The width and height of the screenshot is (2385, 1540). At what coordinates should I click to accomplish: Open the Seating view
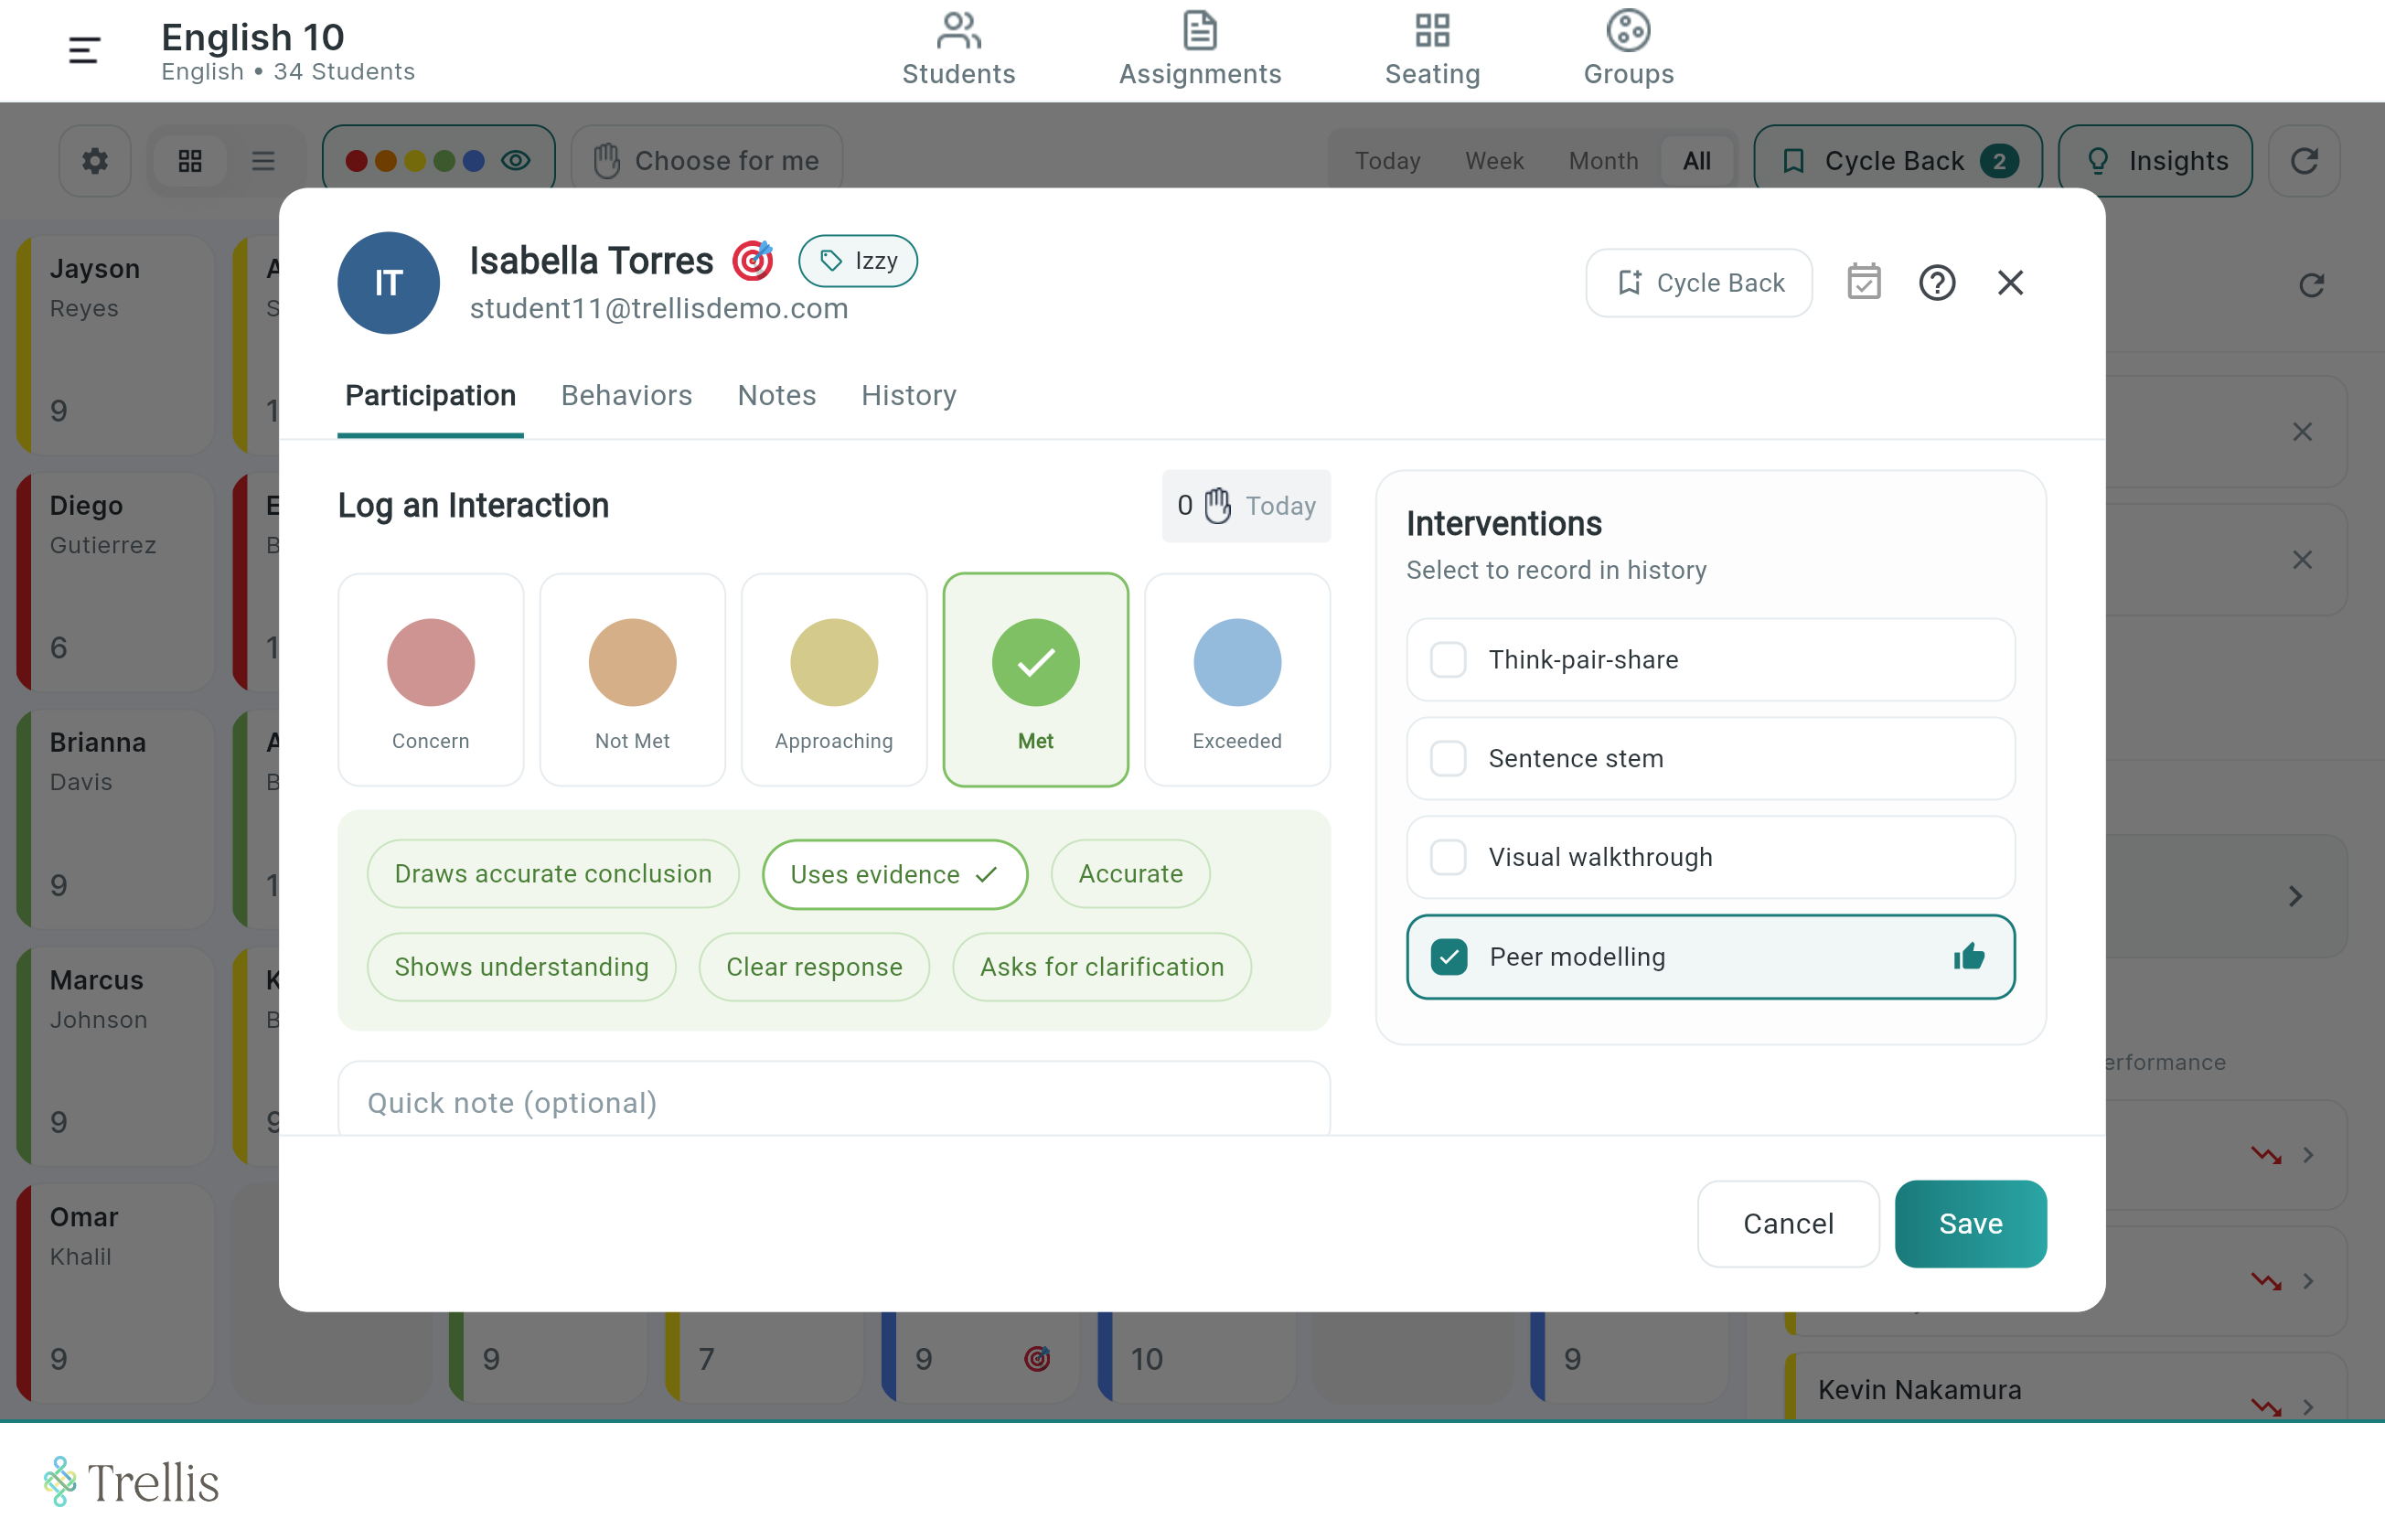[x=1432, y=49]
